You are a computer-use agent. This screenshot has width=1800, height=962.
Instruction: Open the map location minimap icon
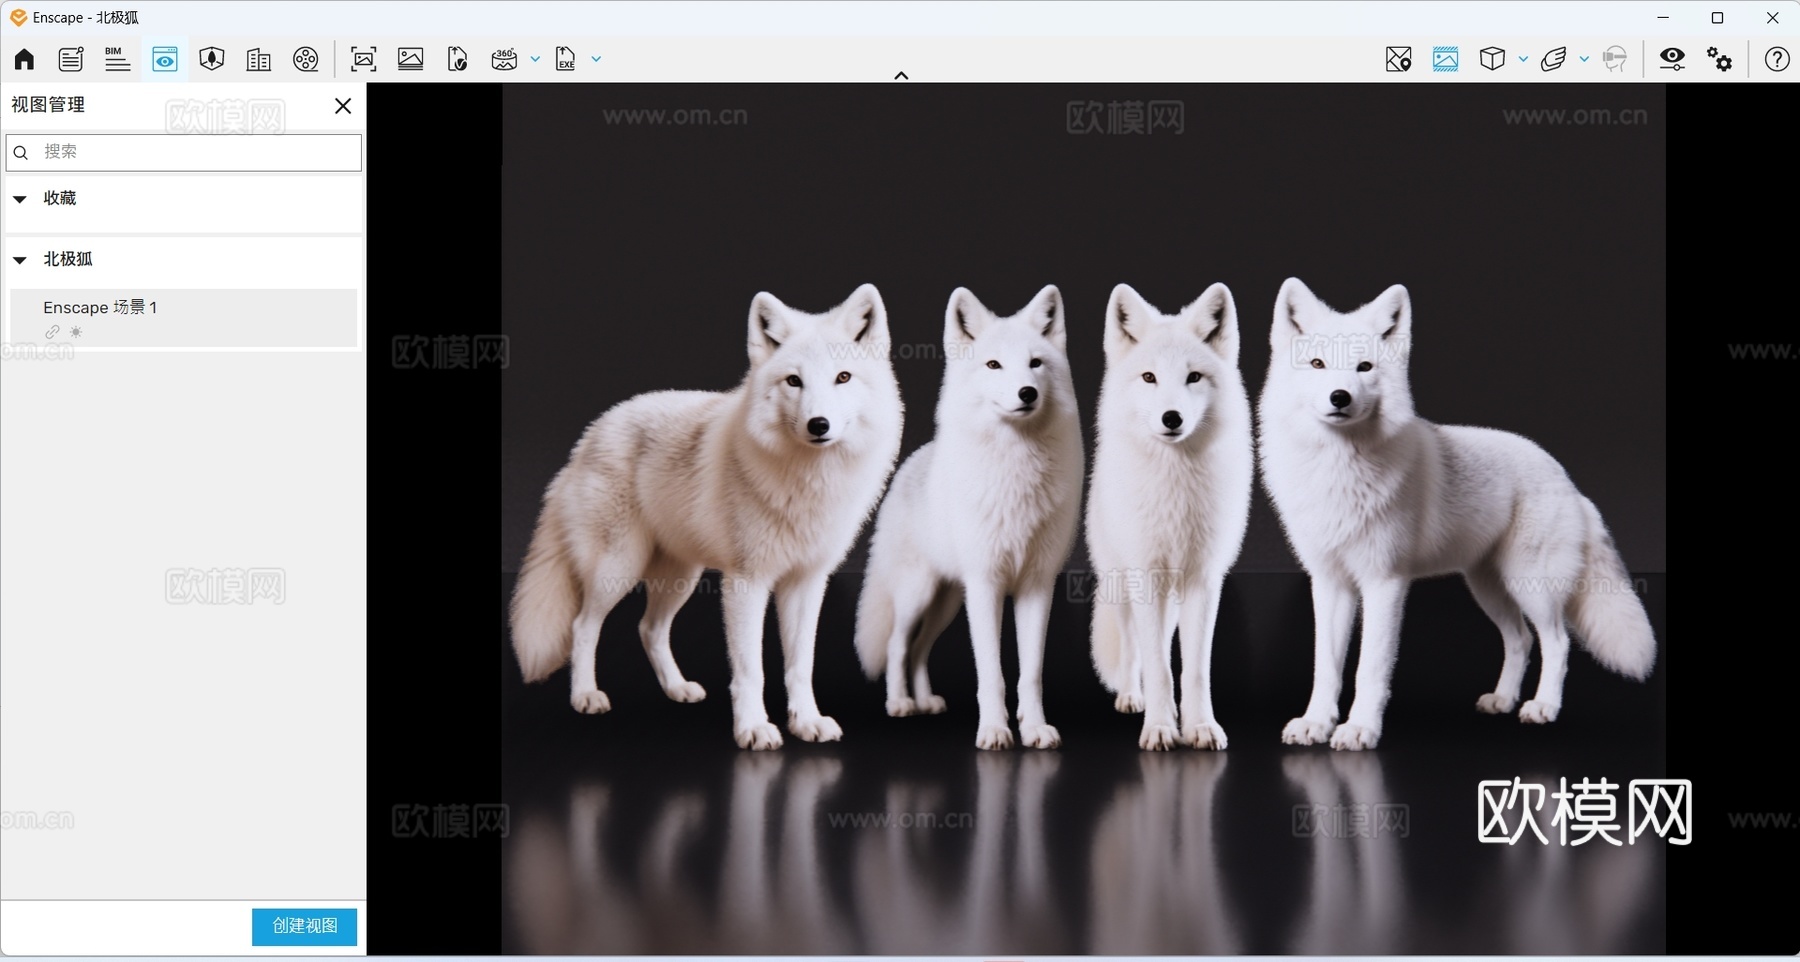coord(1398,59)
